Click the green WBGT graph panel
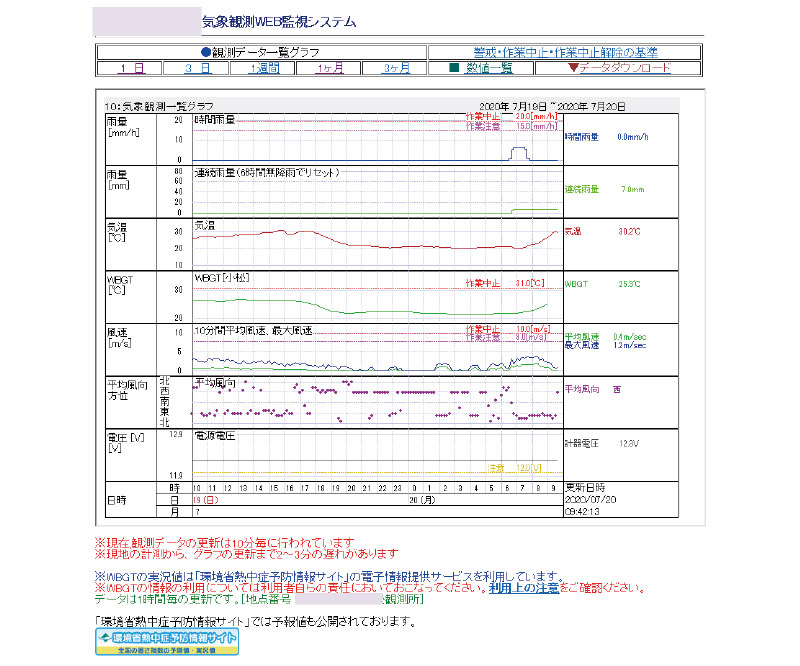The width and height of the screenshot is (800, 666). click(x=375, y=295)
